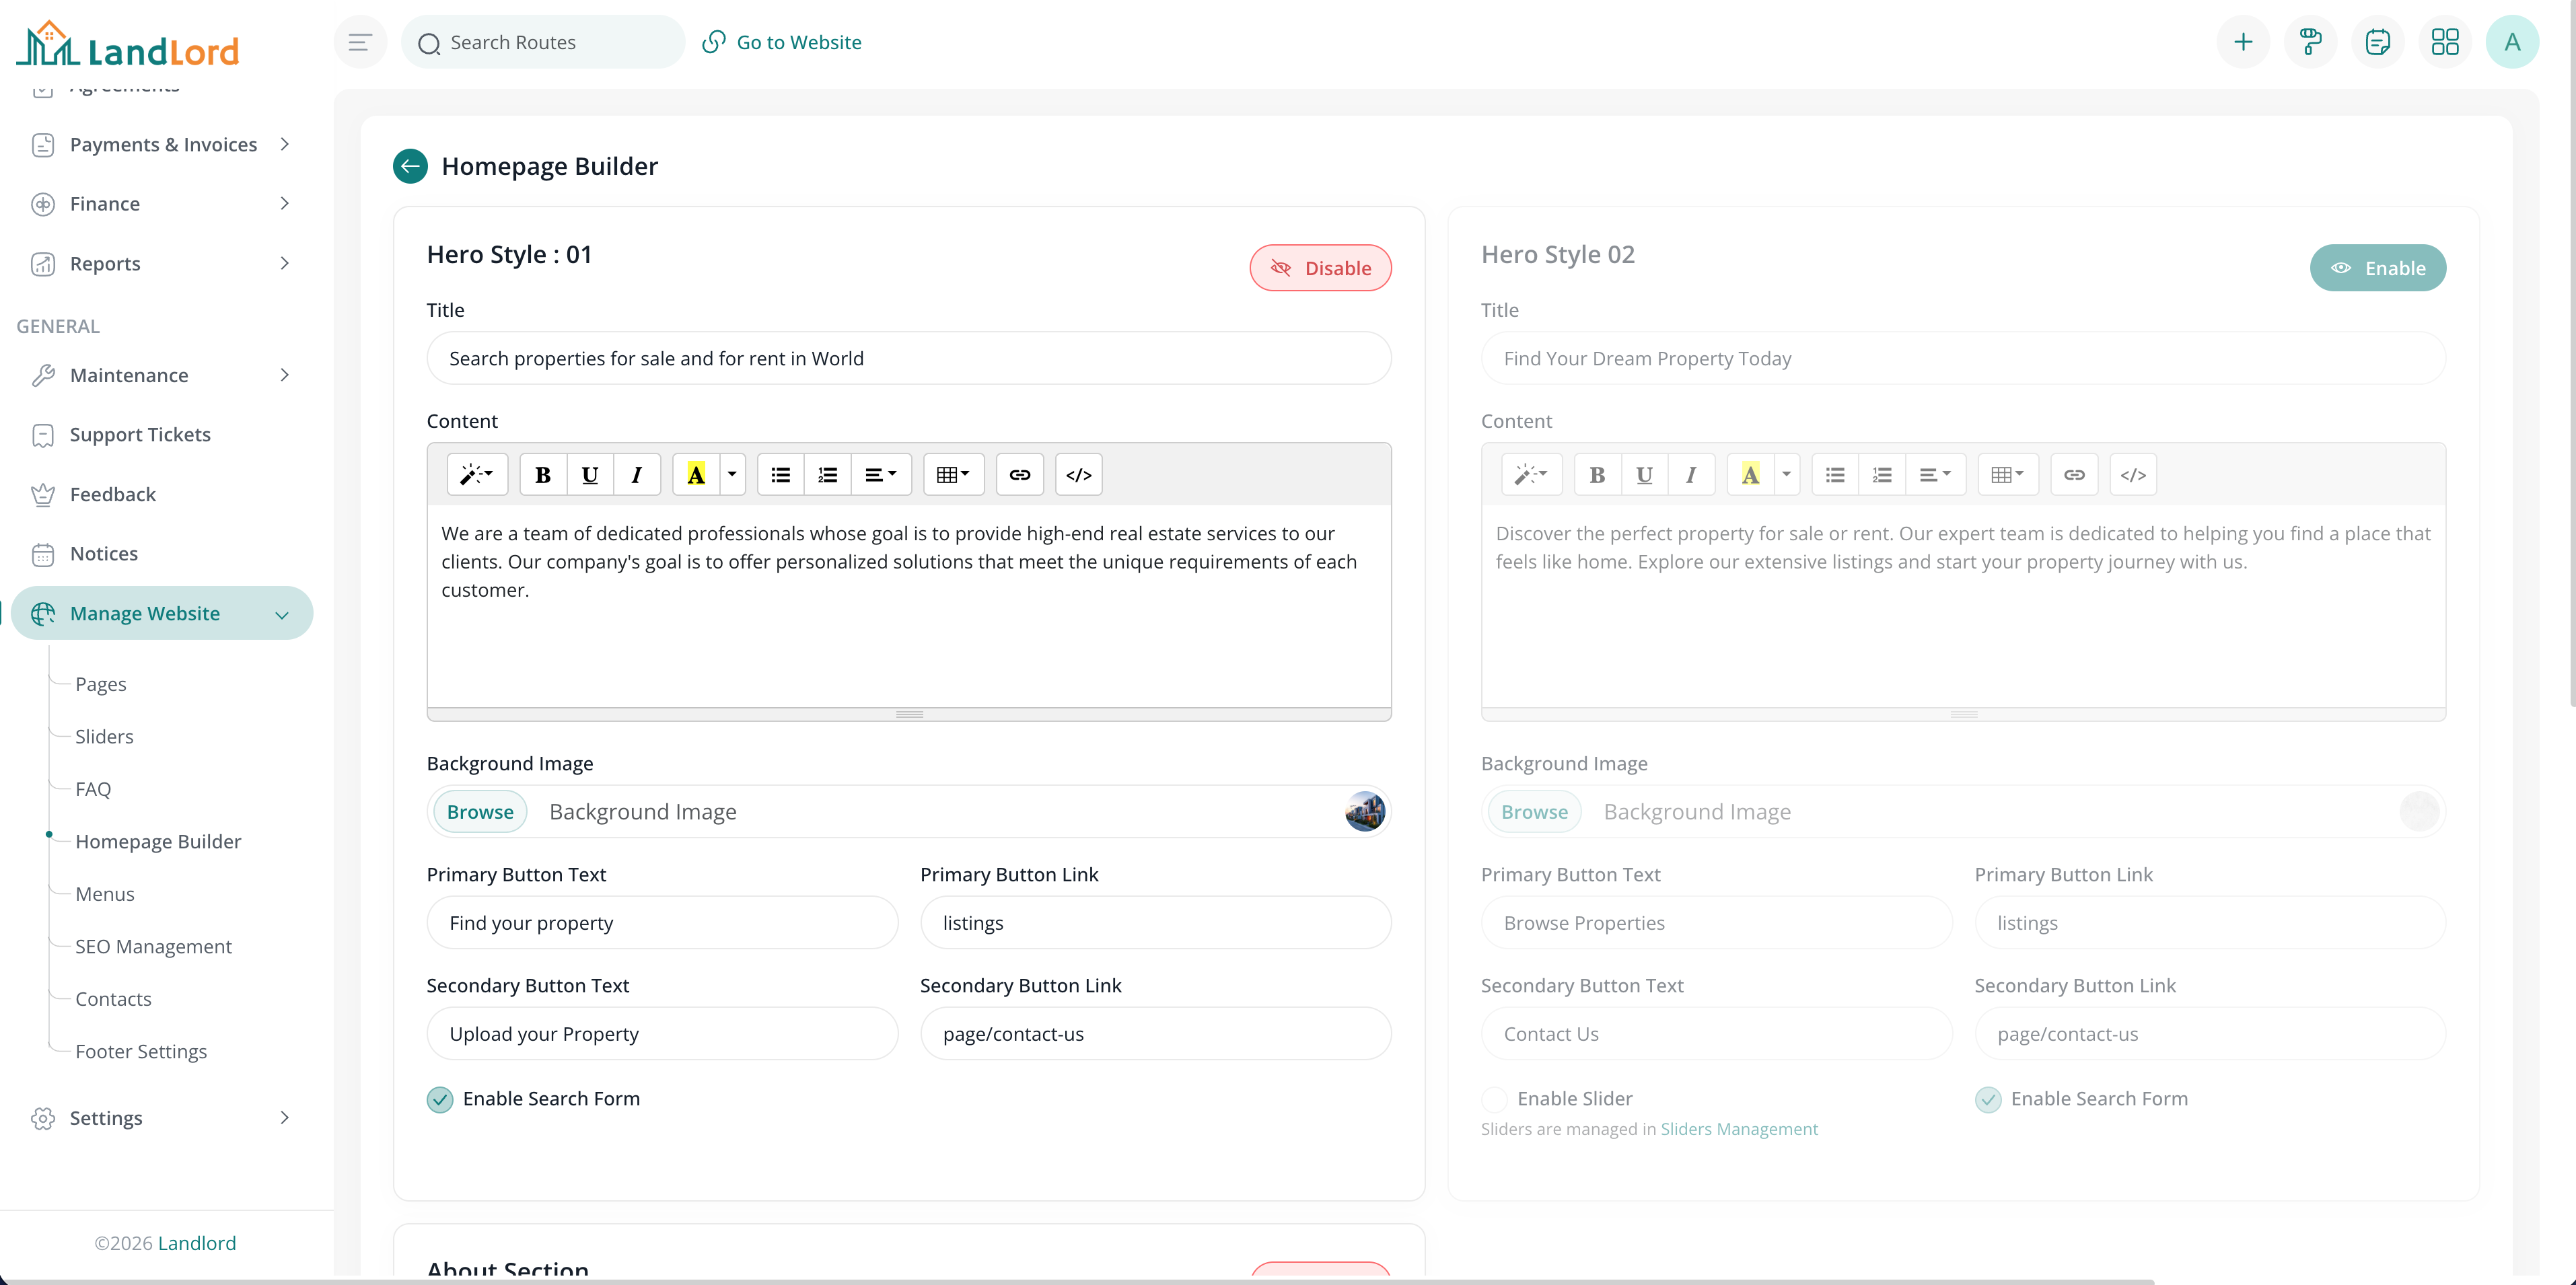This screenshot has width=2576, height=1285.
Task: Select Homepage Builder in the sidebar
Action: [158, 841]
